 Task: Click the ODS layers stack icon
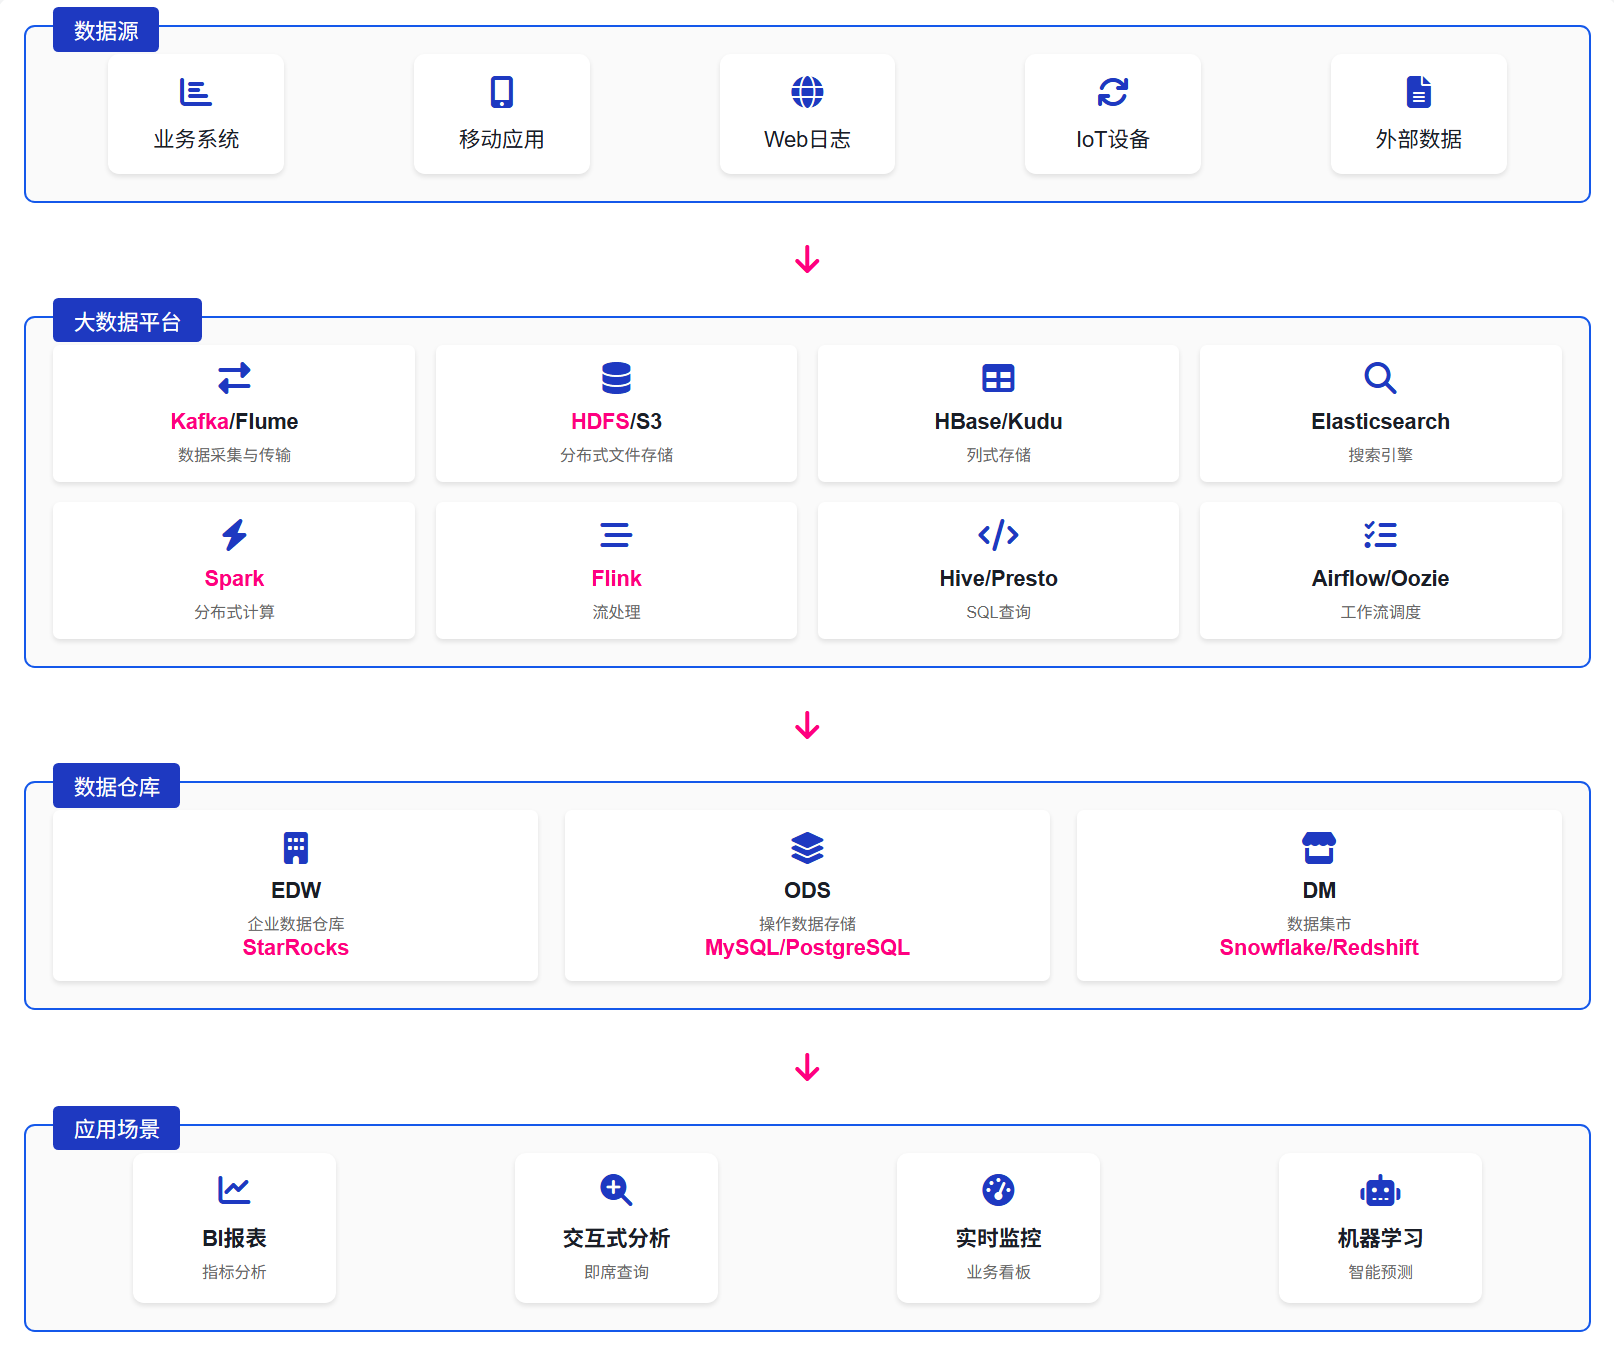point(807,848)
